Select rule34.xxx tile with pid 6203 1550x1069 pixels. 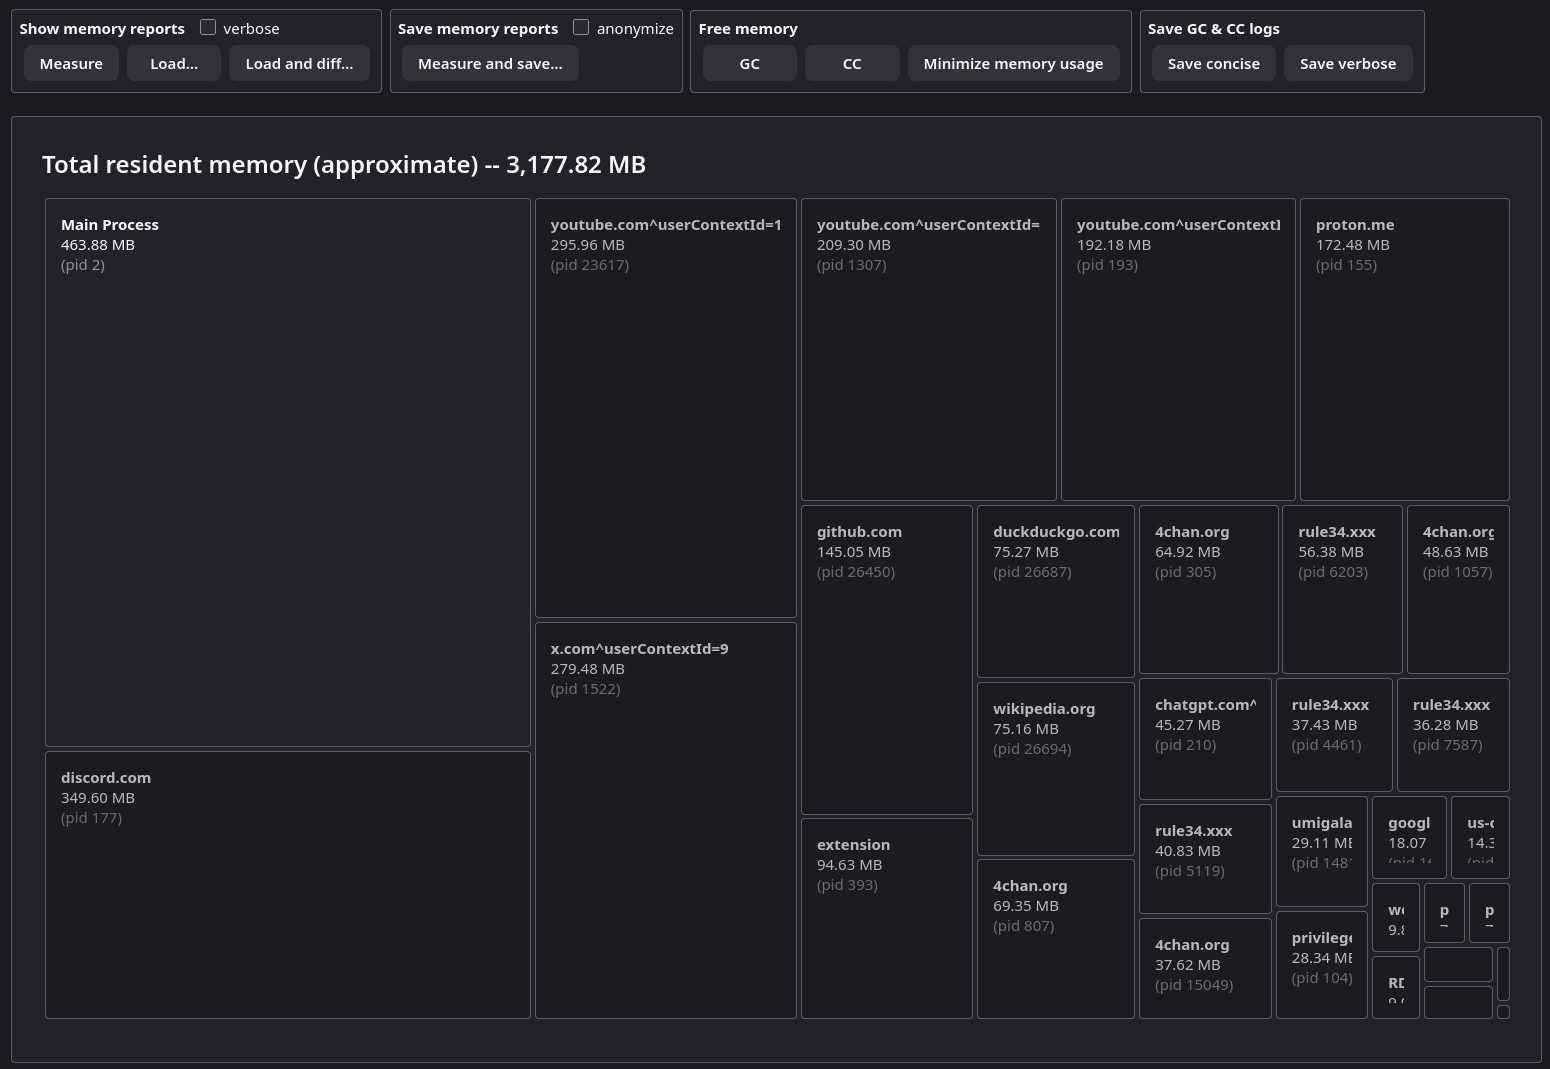1342,589
